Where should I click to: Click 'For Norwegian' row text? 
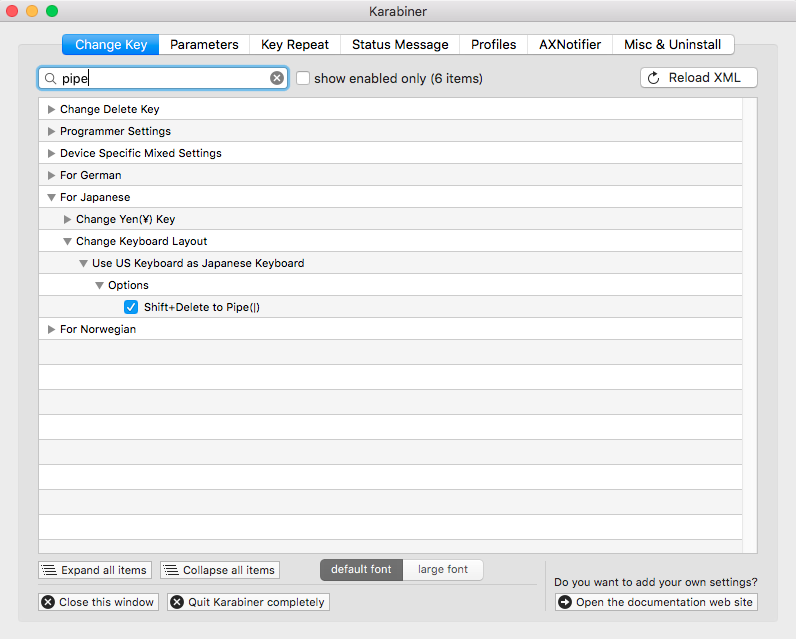click(x=98, y=329)
